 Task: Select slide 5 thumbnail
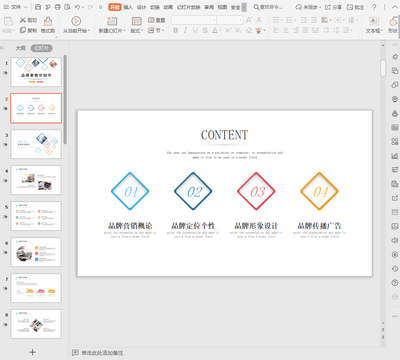click(36, 216)
